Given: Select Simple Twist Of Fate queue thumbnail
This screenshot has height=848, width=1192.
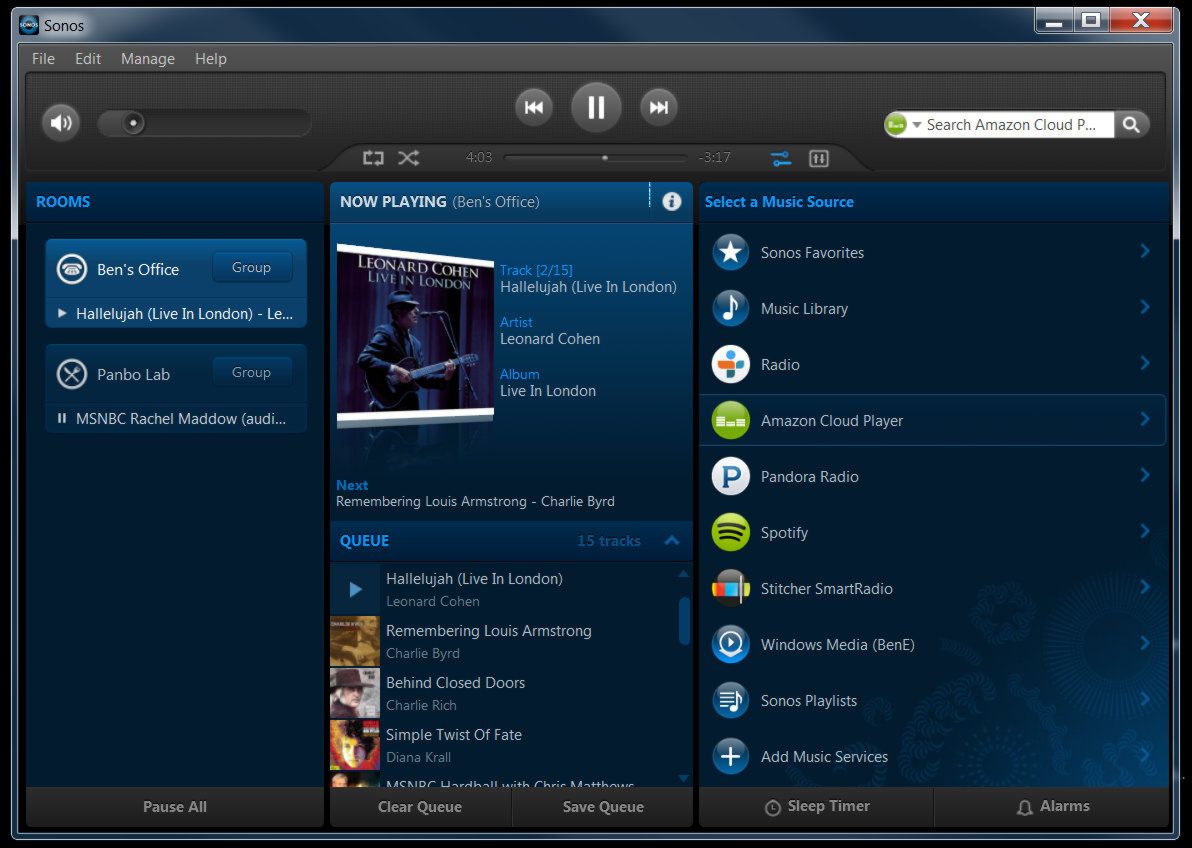Looking at the screenshot, I should (355, 745).
